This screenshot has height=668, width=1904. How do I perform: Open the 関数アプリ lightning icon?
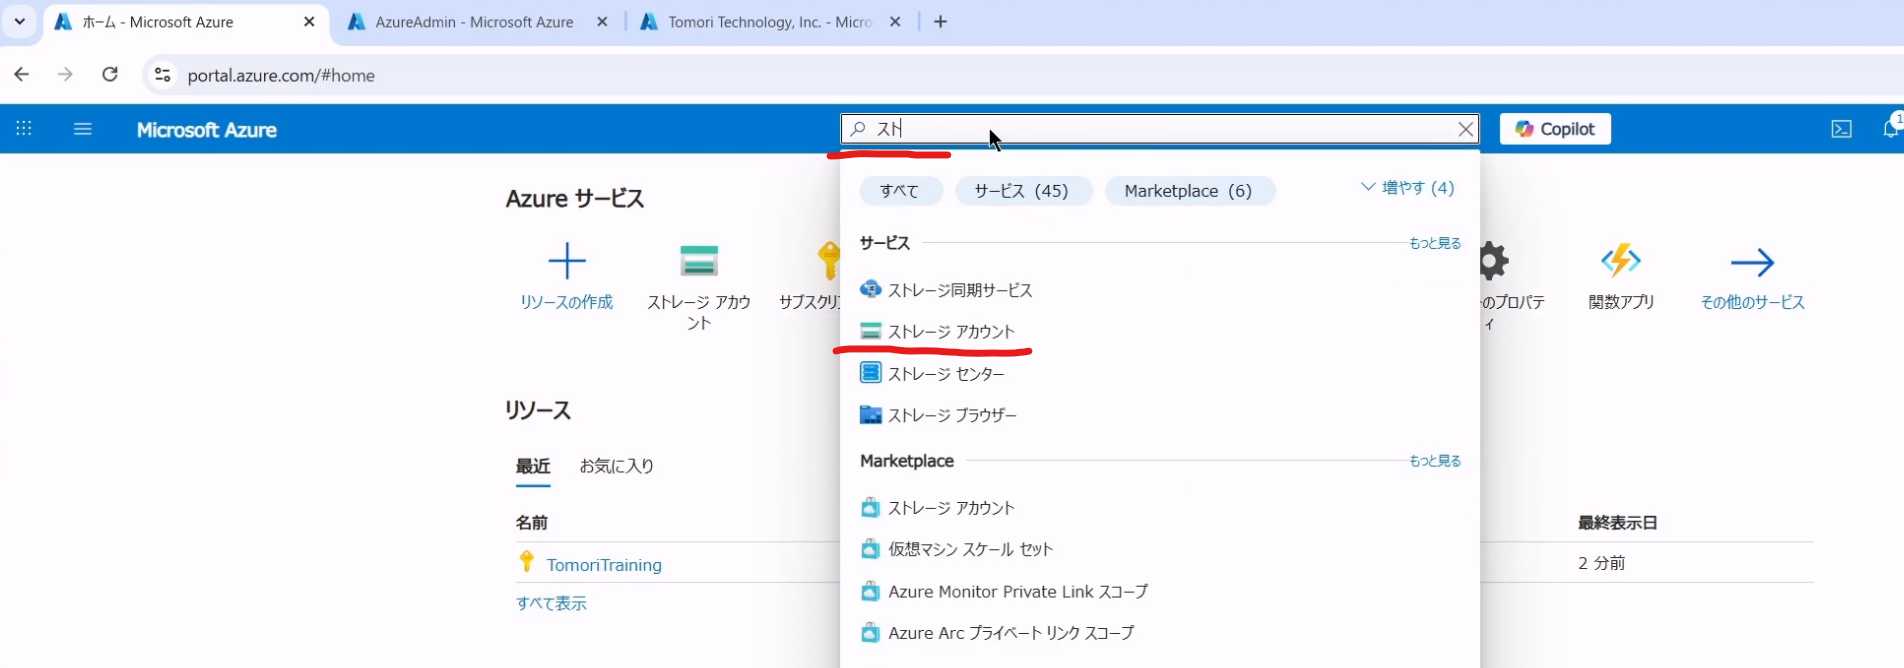pyautogui.click(x=1620, y=261)
